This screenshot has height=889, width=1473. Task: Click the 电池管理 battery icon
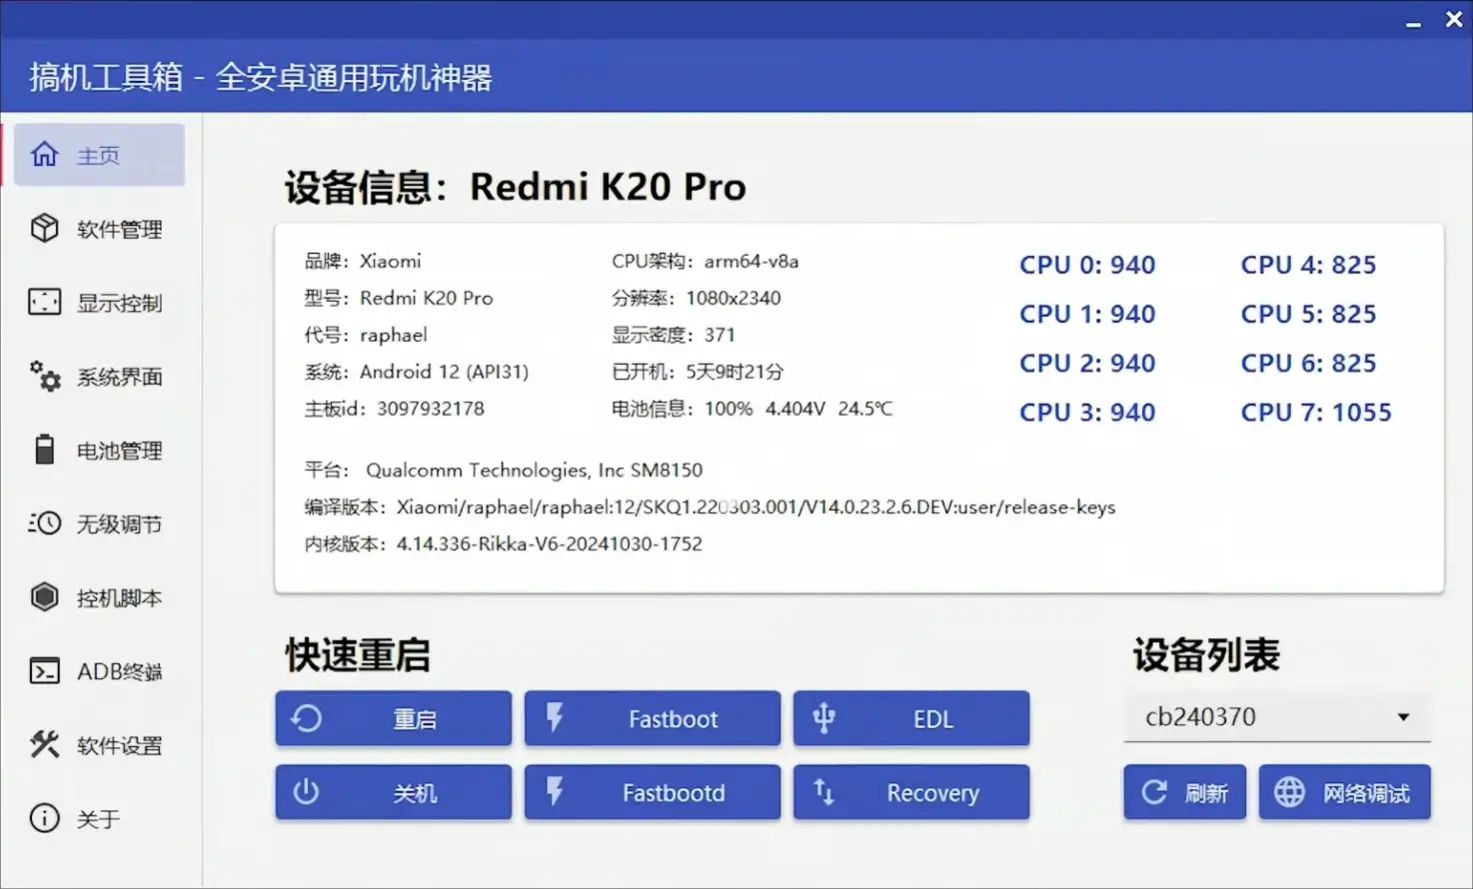click(45, 450)
